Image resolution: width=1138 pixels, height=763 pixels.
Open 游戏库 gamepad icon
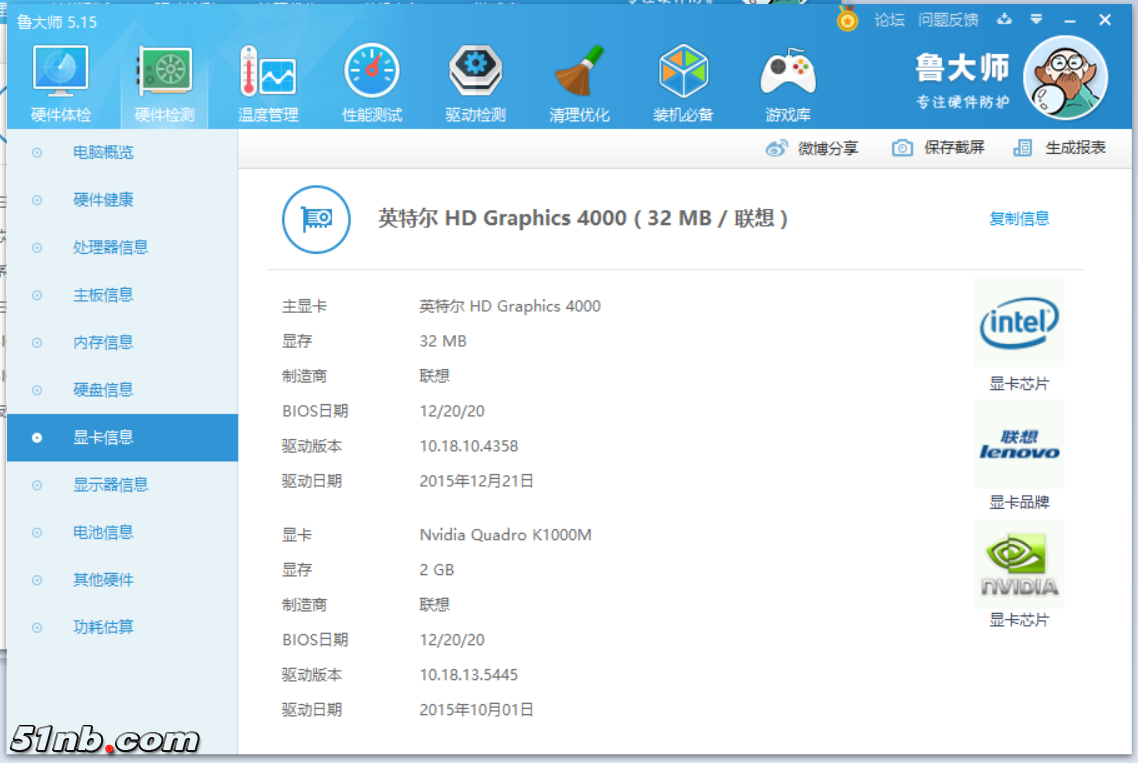[788, 84]
